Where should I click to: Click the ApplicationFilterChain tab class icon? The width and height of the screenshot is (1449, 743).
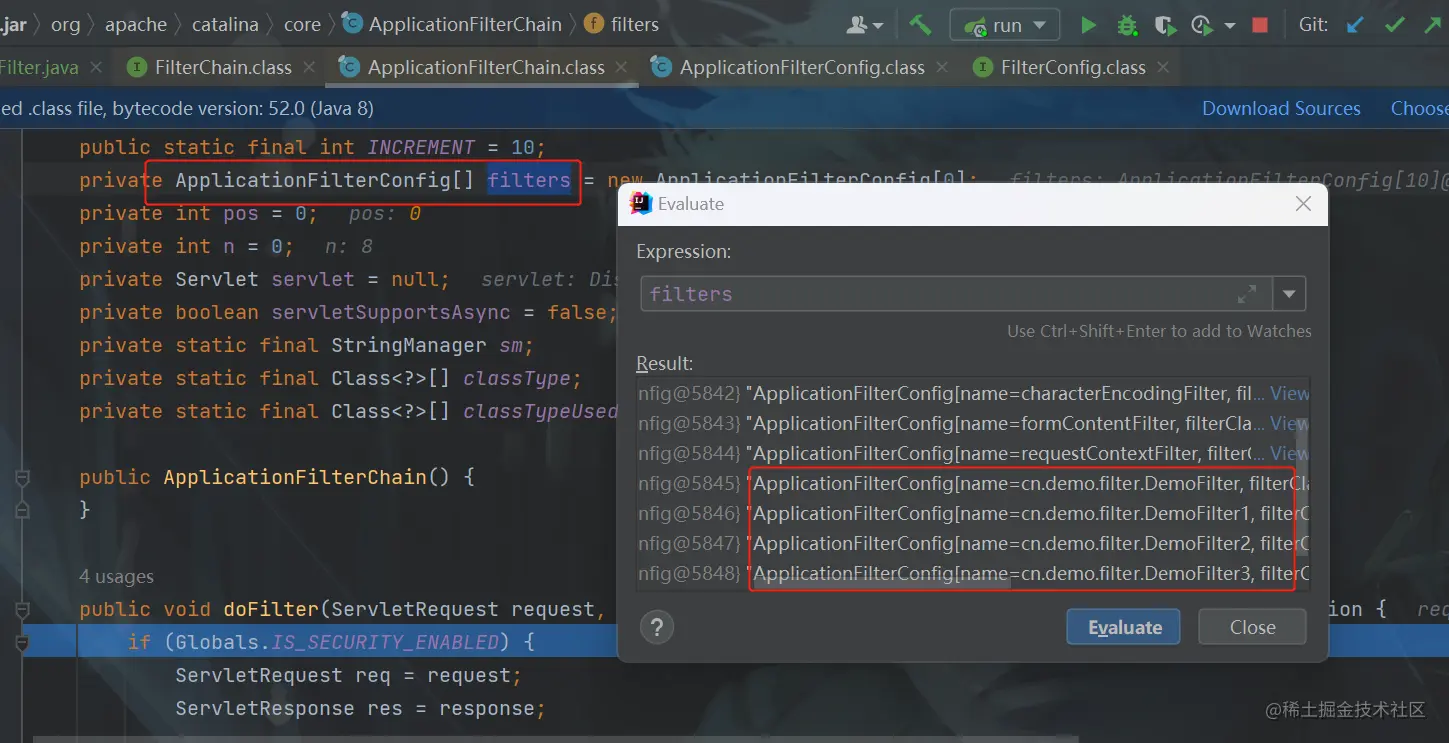click(x=349, y=67)
